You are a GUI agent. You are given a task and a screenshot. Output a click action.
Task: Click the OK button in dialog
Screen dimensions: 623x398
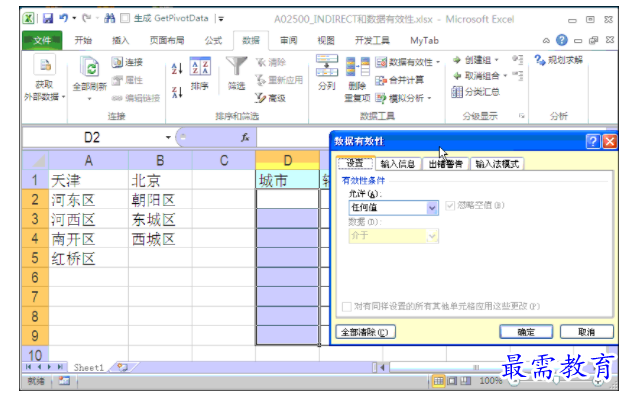526,332
